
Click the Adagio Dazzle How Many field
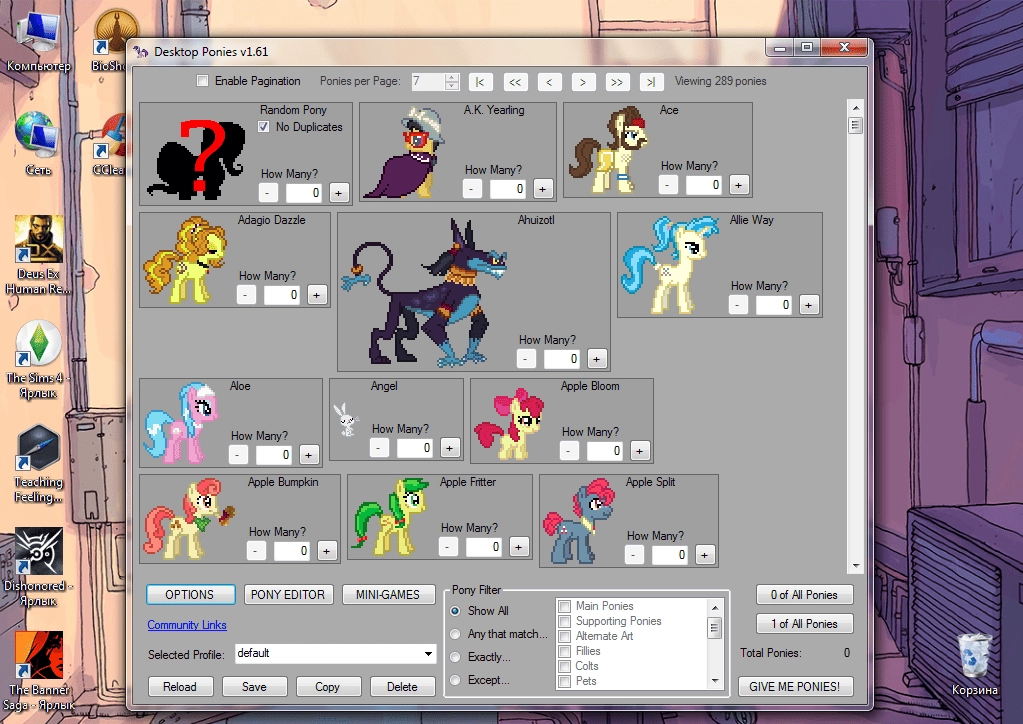click(282, 295)
